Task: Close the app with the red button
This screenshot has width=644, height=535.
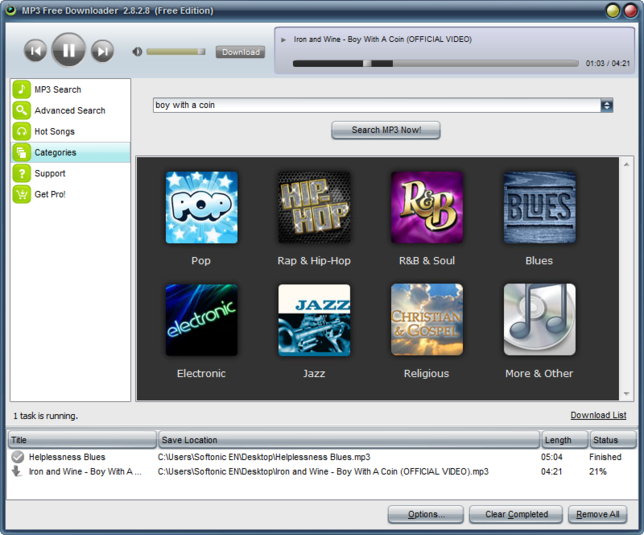Action: click(630, 11)
